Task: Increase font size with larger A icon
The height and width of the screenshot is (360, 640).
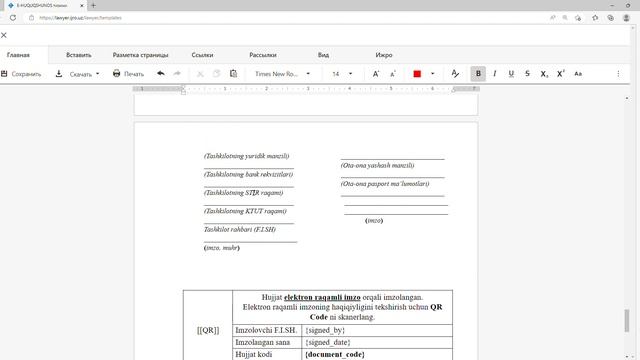Action: coord(376,74)
